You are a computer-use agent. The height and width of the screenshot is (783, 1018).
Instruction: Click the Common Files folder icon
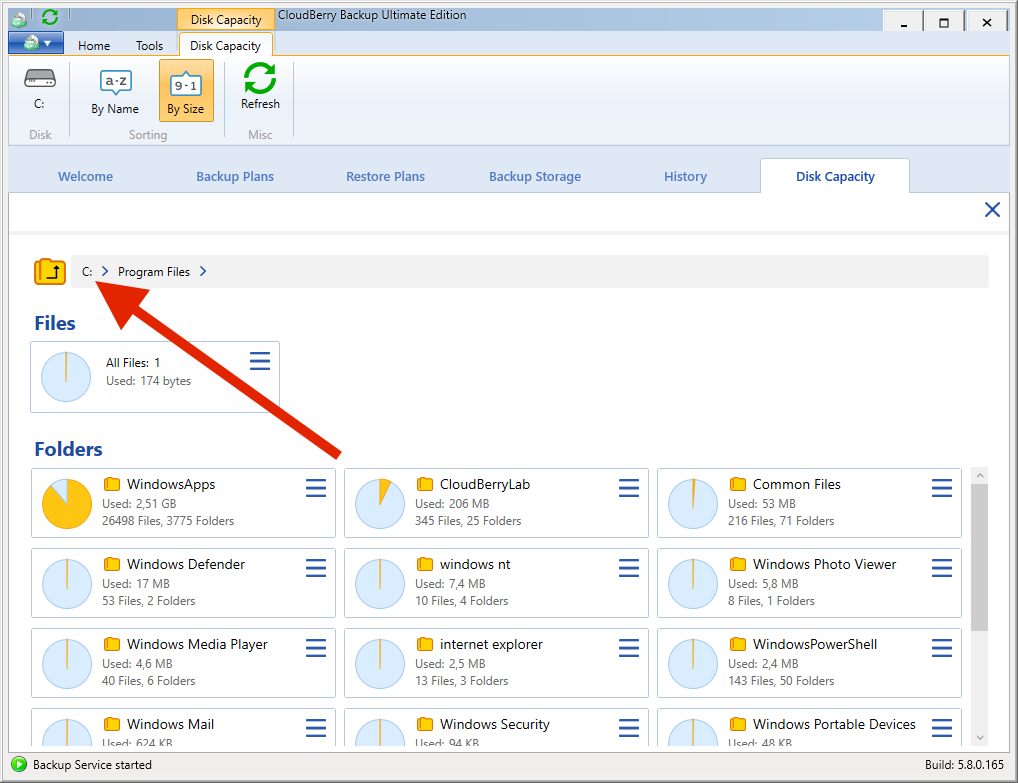coord(738,484)
